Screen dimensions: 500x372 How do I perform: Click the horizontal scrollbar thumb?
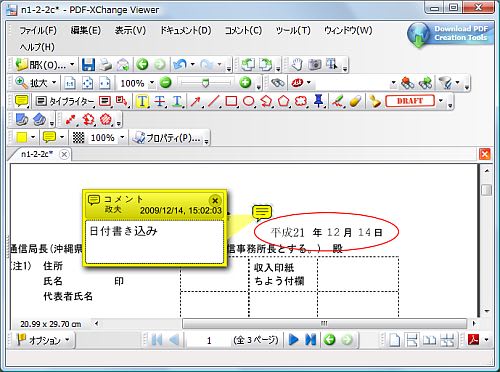[x=324, y=323]
